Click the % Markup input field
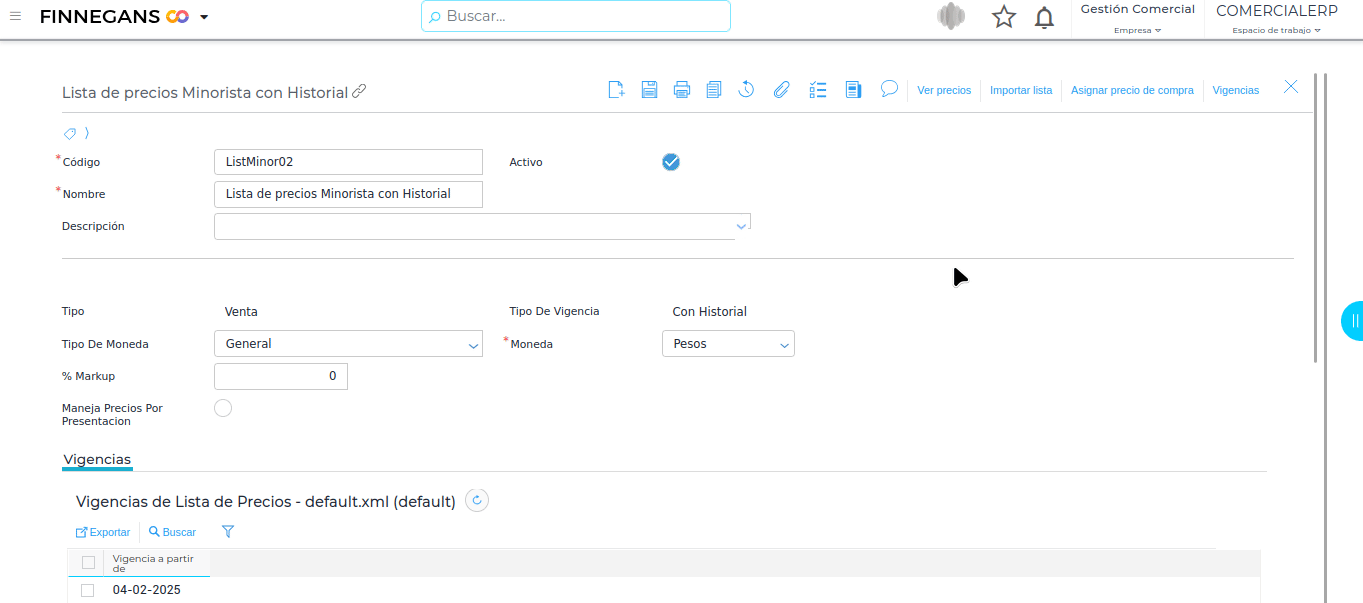Screen dimensions: 1363x603 pyautogui.click(x=281, y=376)
